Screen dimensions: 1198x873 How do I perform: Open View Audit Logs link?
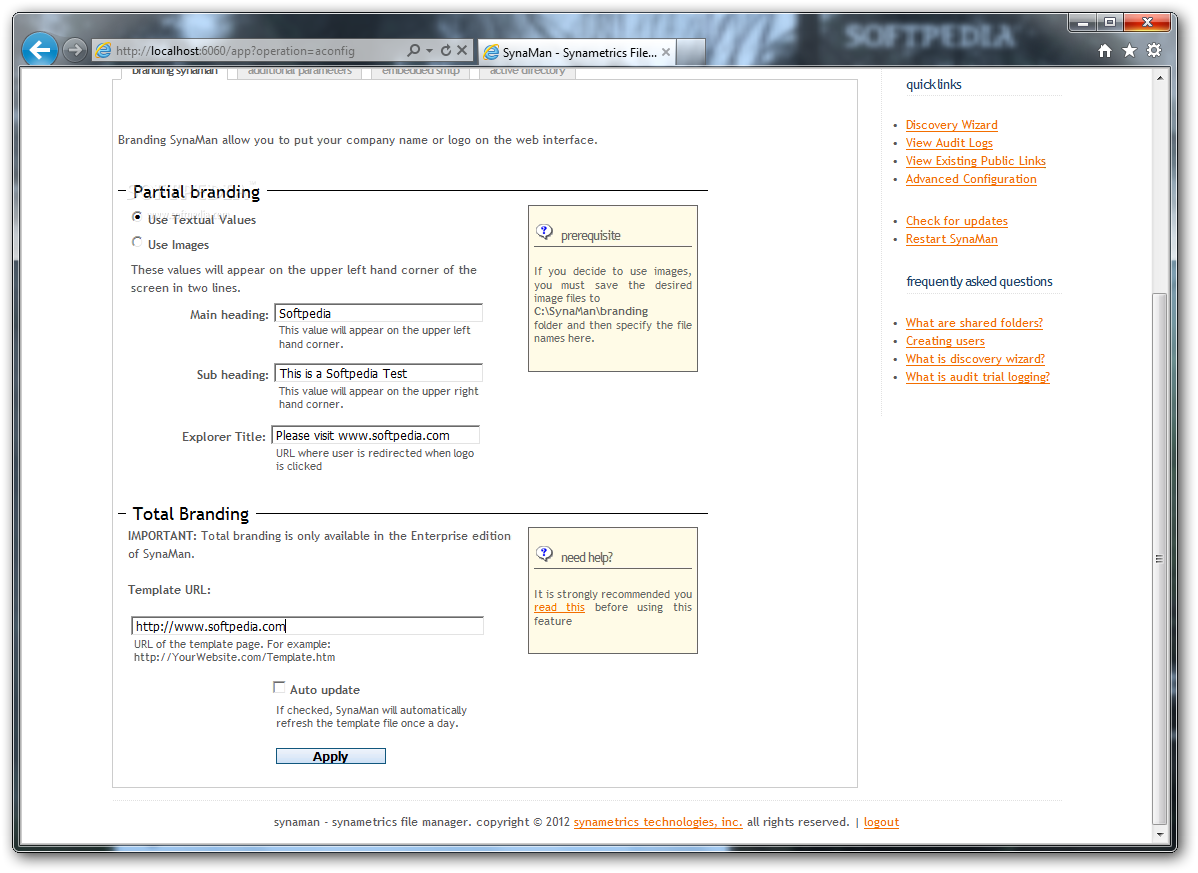point(949,143)
